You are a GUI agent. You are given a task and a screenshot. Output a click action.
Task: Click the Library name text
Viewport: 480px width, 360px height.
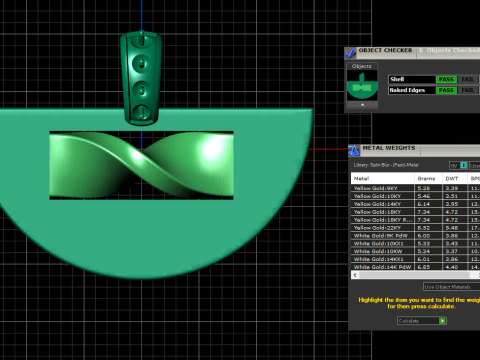386,165
